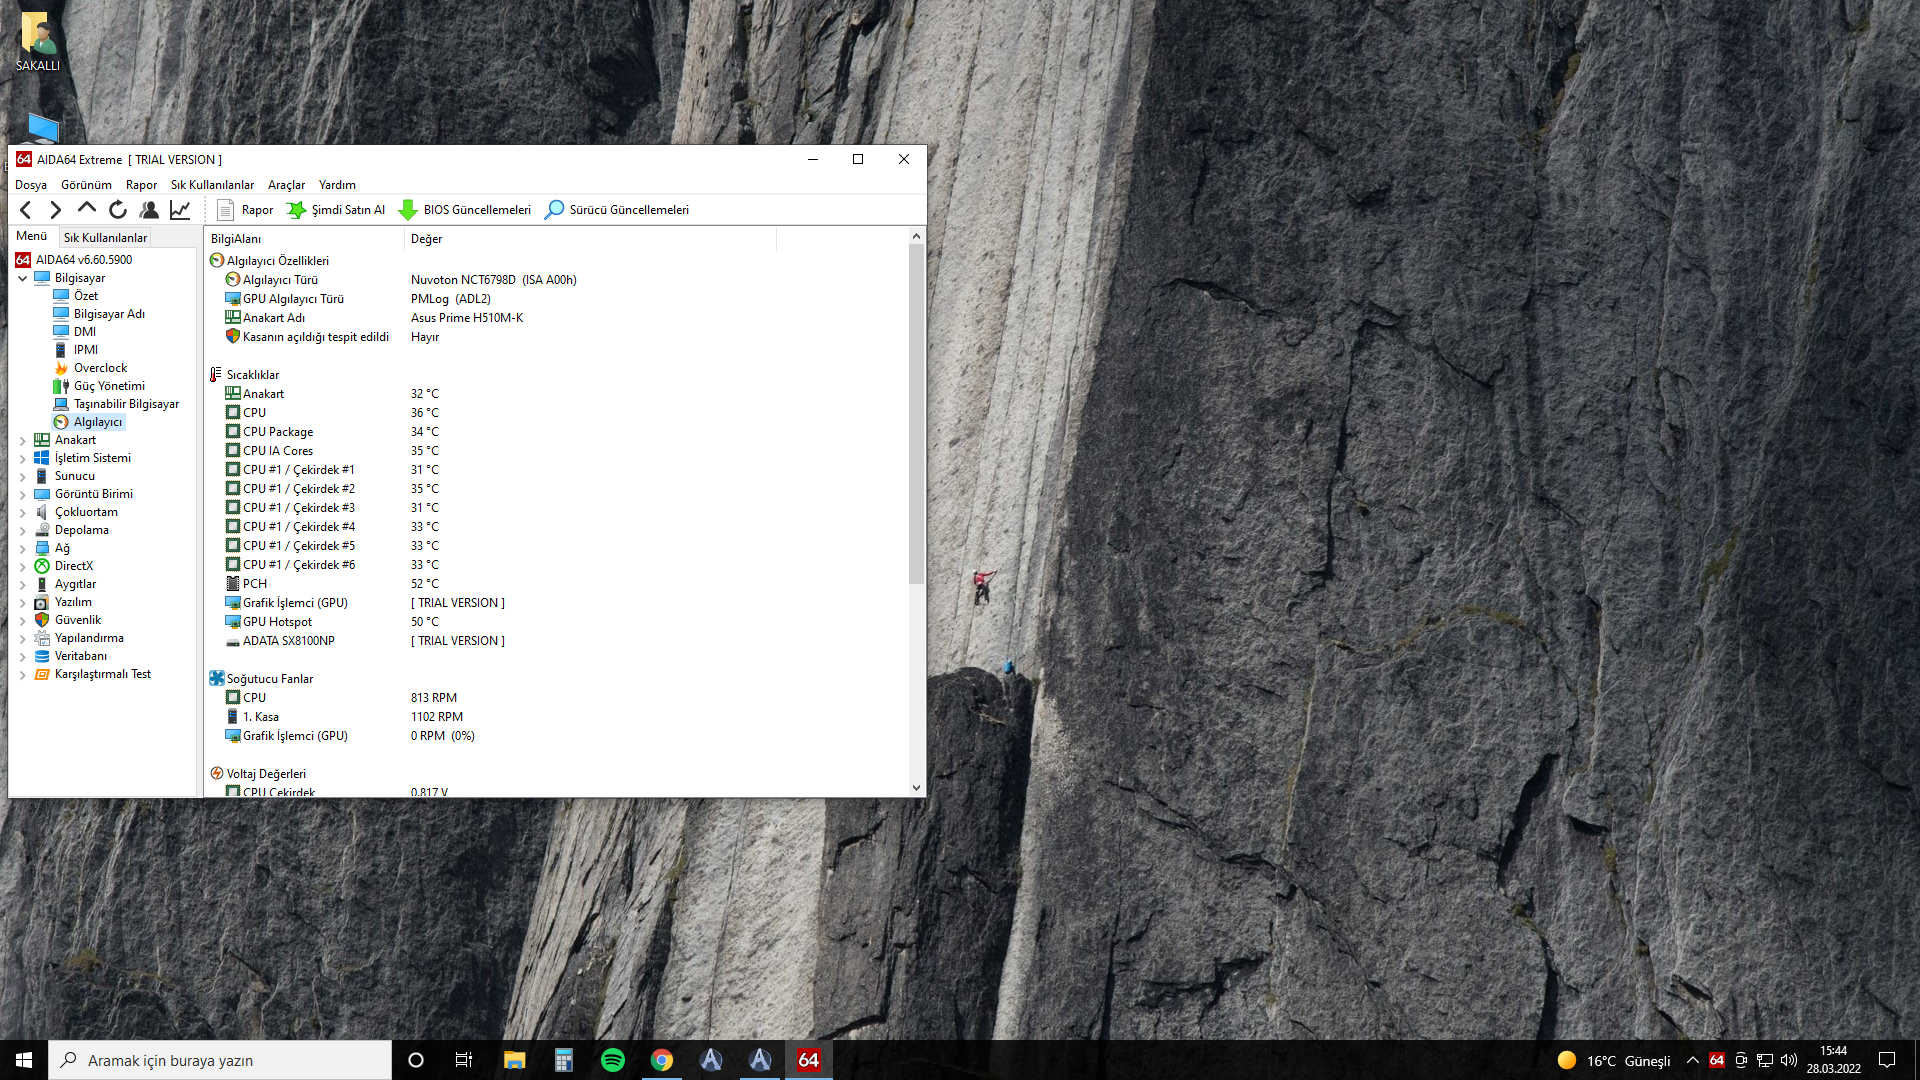Open the Araçlar menu
This screenshot has width=1920, height=1080.
pyautogui.click(x=286, y=185)
